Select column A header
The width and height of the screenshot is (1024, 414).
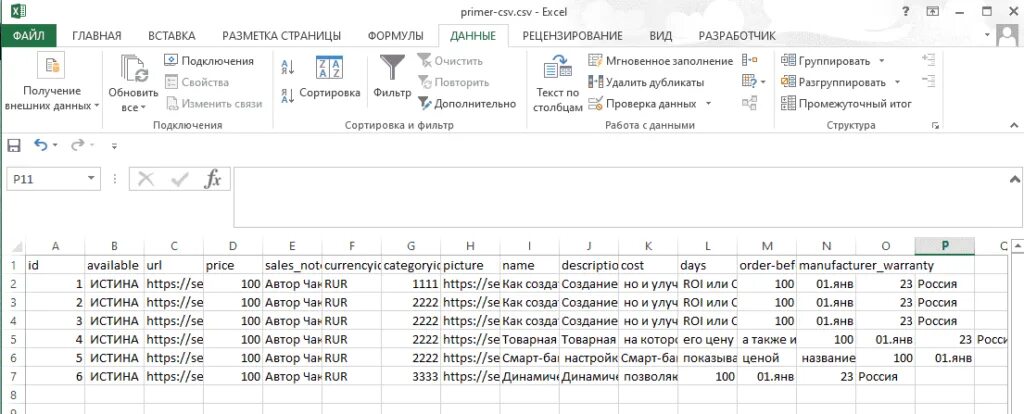(x=56, y=246)
